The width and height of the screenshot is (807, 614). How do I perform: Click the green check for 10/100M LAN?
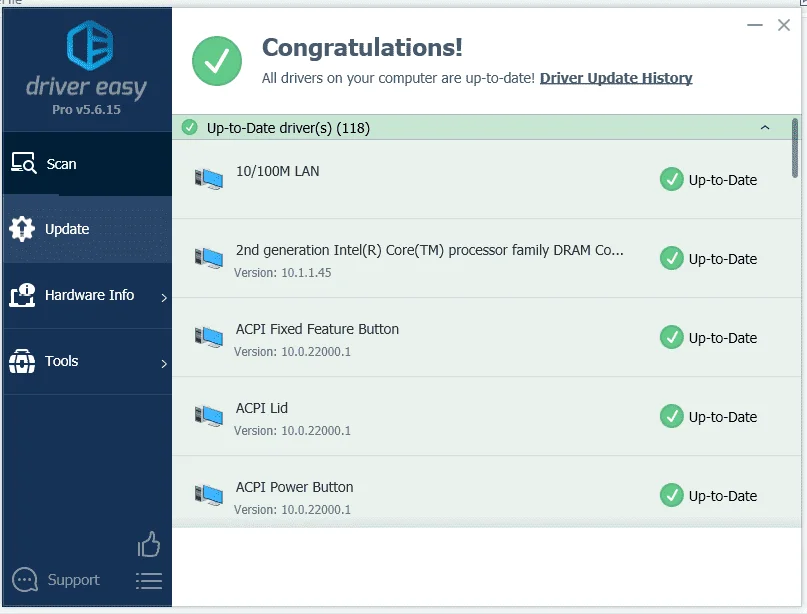click(672, 179)
